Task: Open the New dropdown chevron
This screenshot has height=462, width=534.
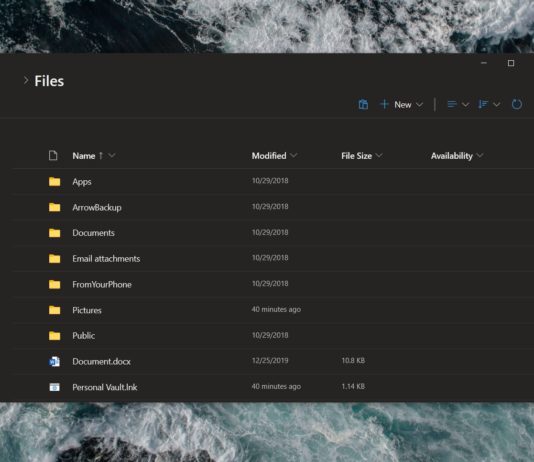Action: tap(420, 105)
